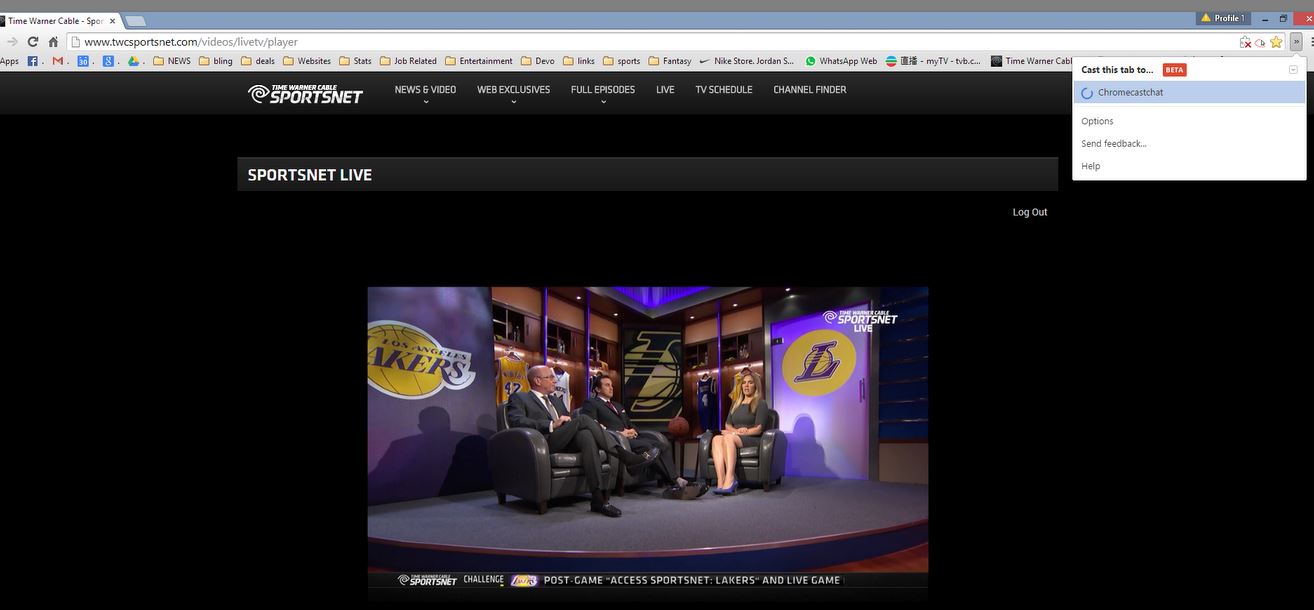This screenshot has width=1314, height=610.
Task: Open the Nike Store Jordan bookmark
Action: point(747,61)
